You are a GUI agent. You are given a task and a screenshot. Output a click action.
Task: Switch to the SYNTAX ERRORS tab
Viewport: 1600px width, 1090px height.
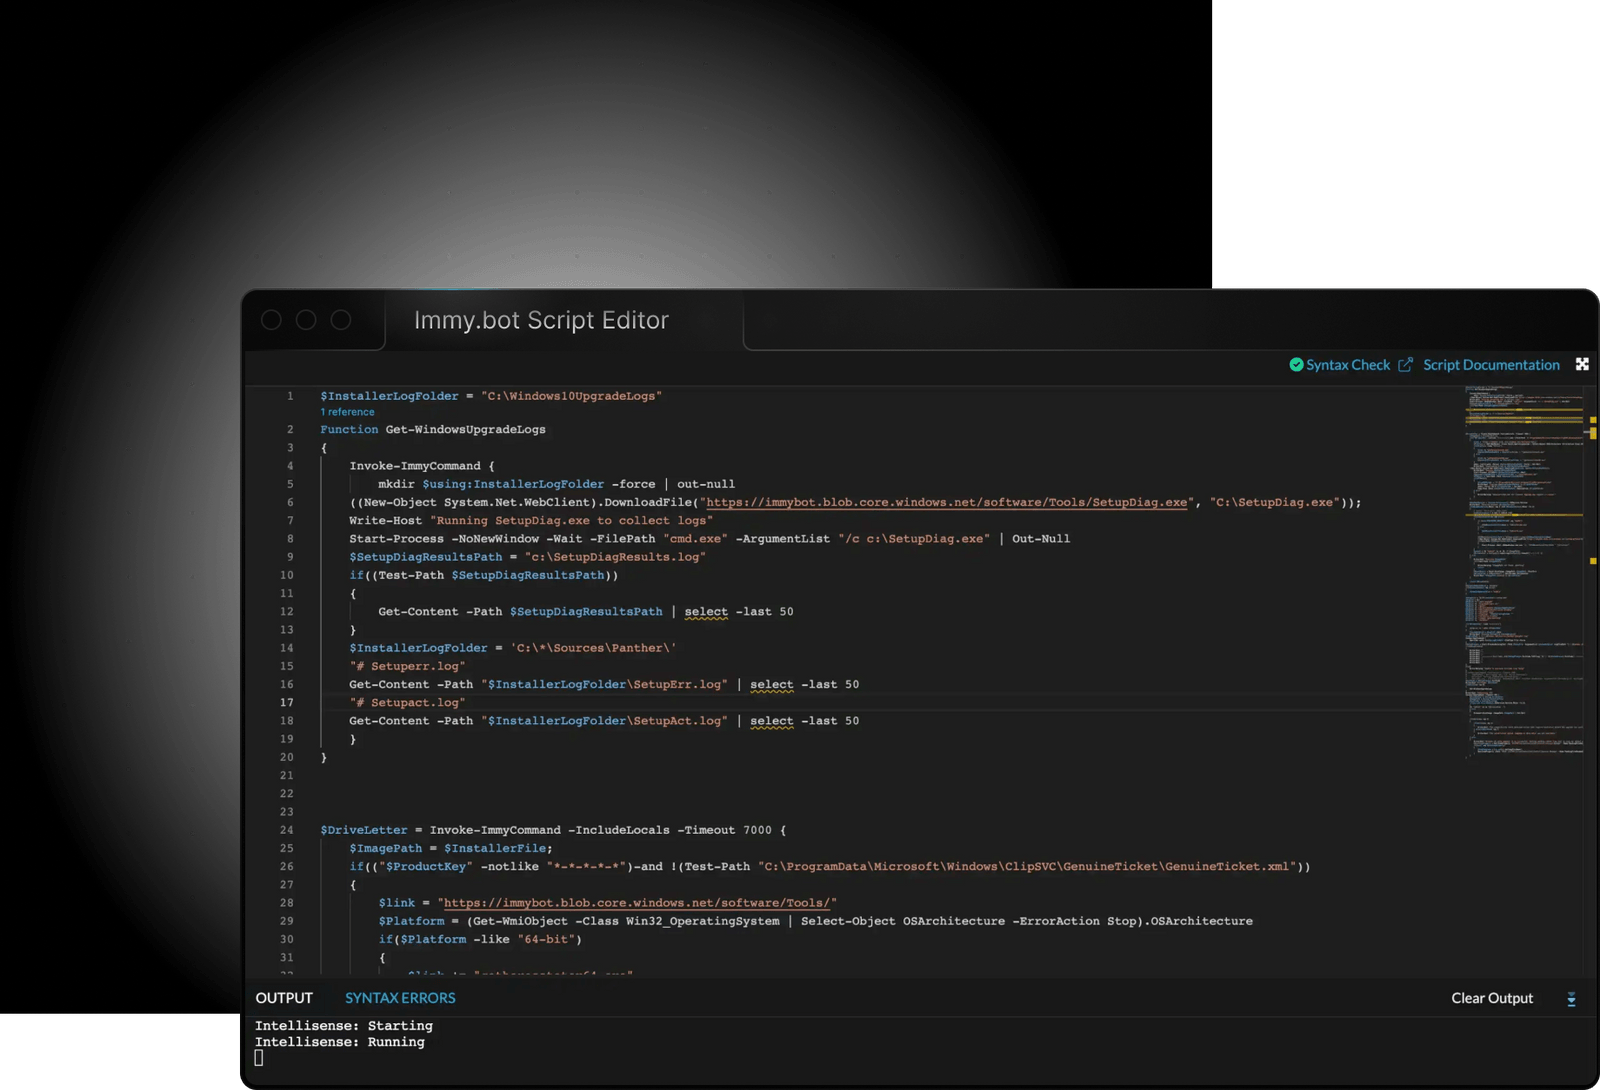[400, 997]
